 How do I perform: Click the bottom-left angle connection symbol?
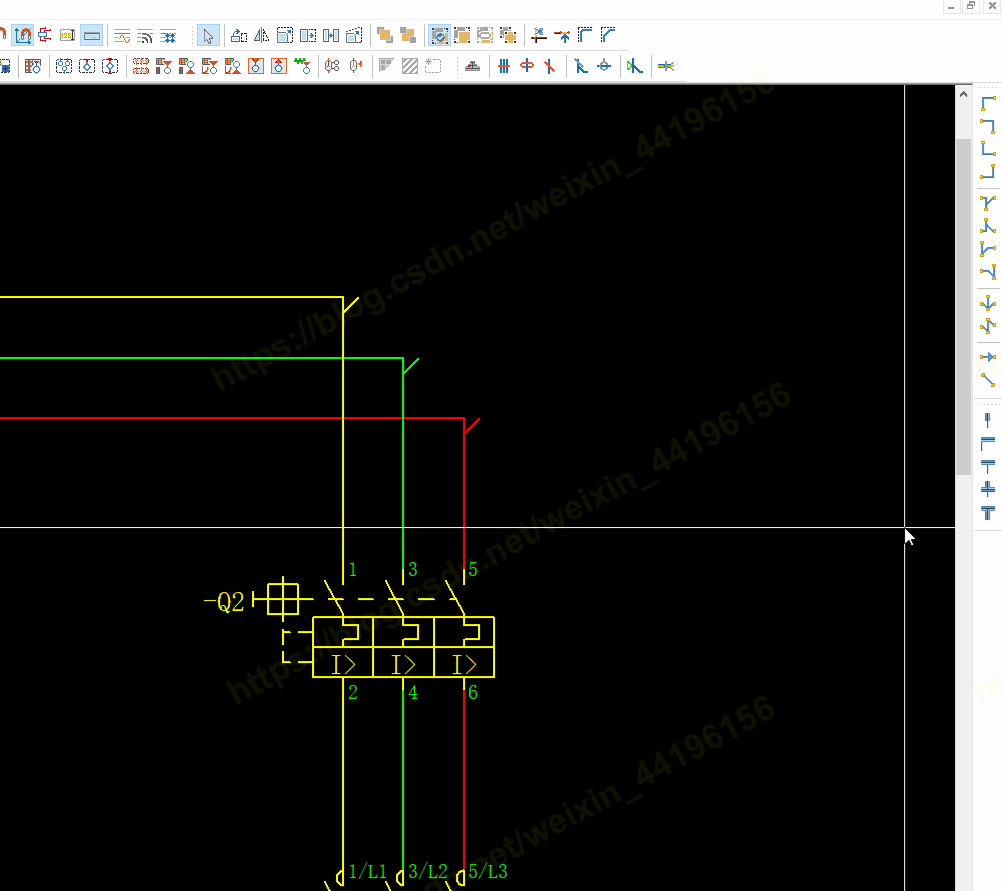988,149
